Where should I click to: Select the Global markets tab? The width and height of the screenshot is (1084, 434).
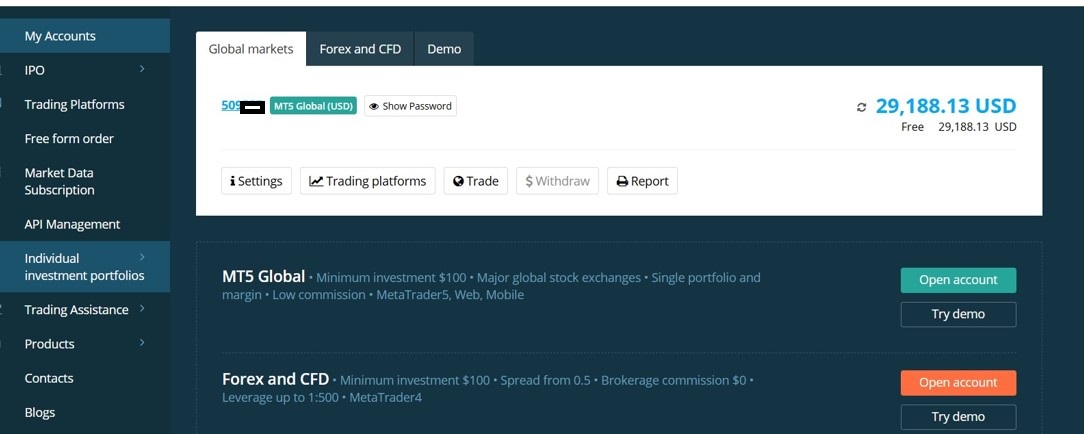coord(251,49)
